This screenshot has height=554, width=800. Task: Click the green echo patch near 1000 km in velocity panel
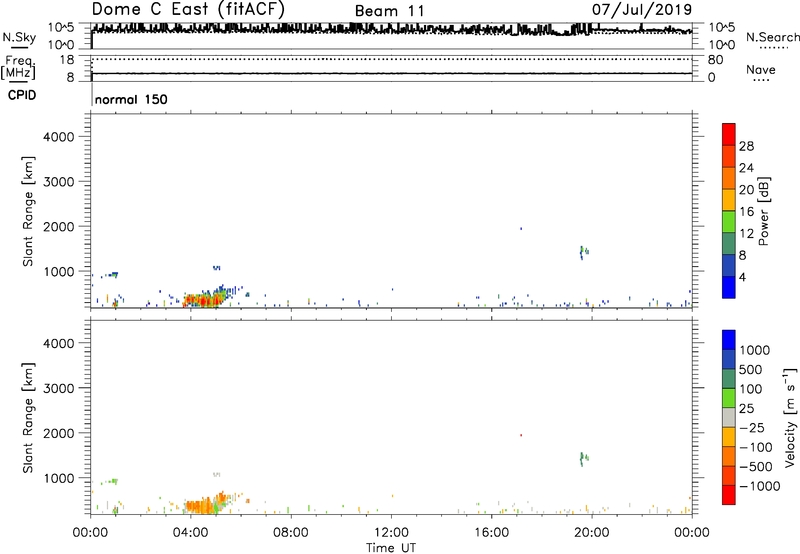110,482
